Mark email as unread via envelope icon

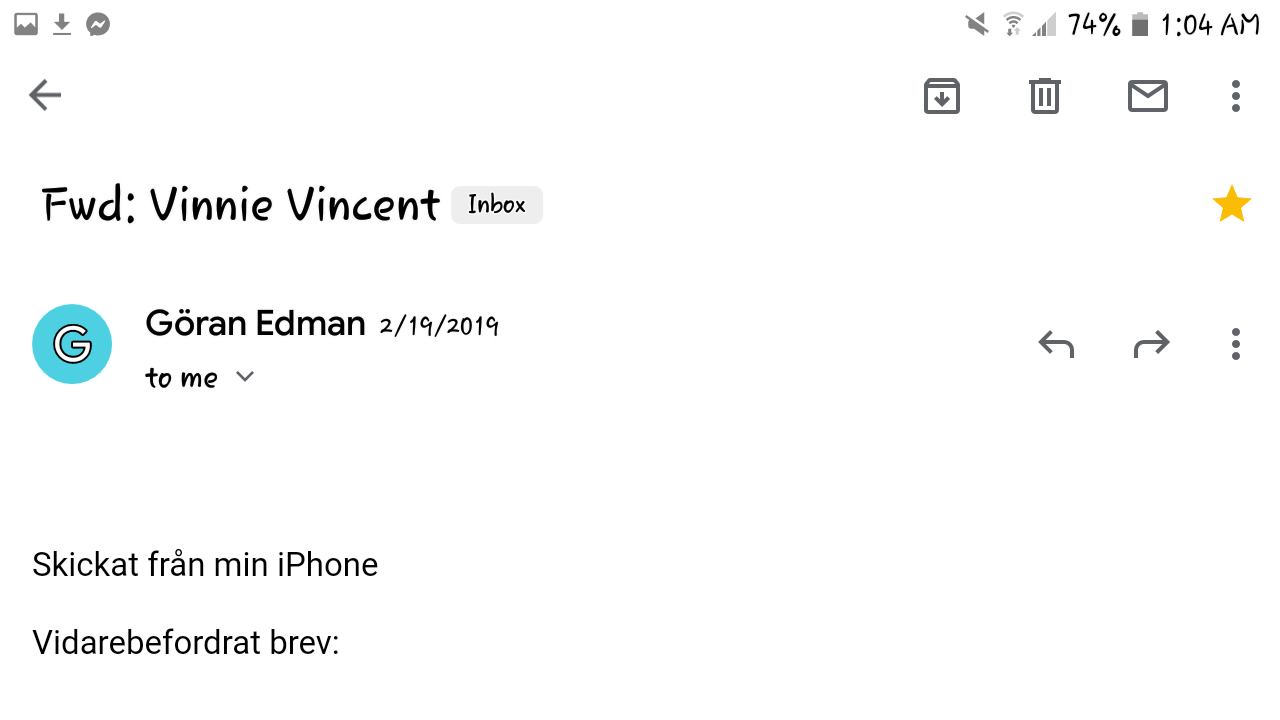1147,96
